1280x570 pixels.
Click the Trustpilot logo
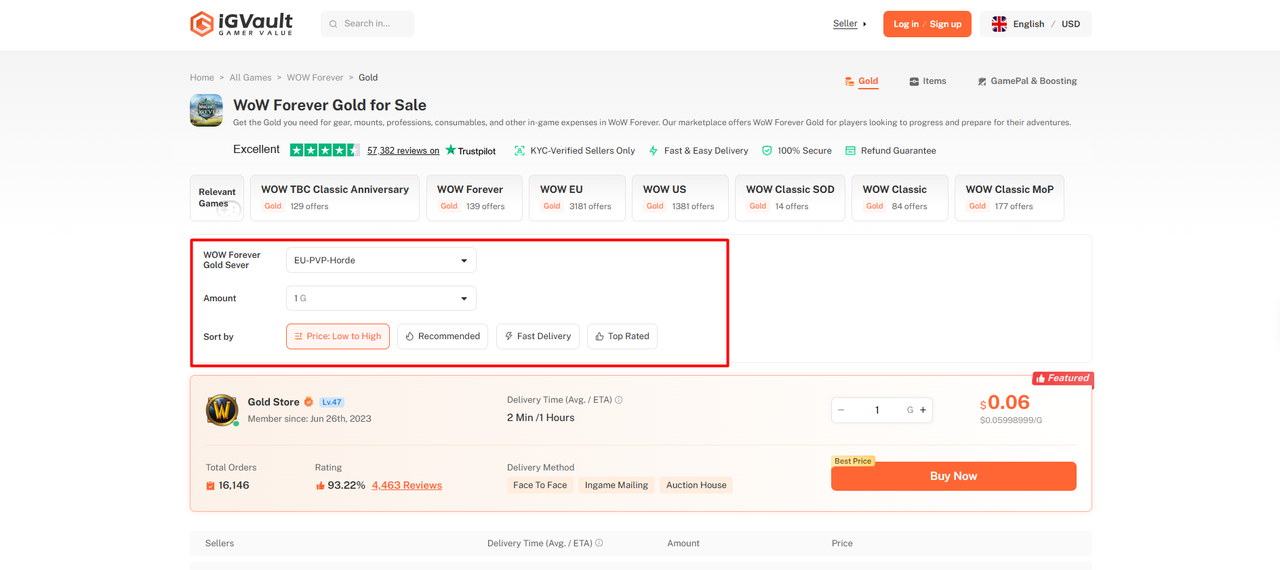(x=470, y=150)
